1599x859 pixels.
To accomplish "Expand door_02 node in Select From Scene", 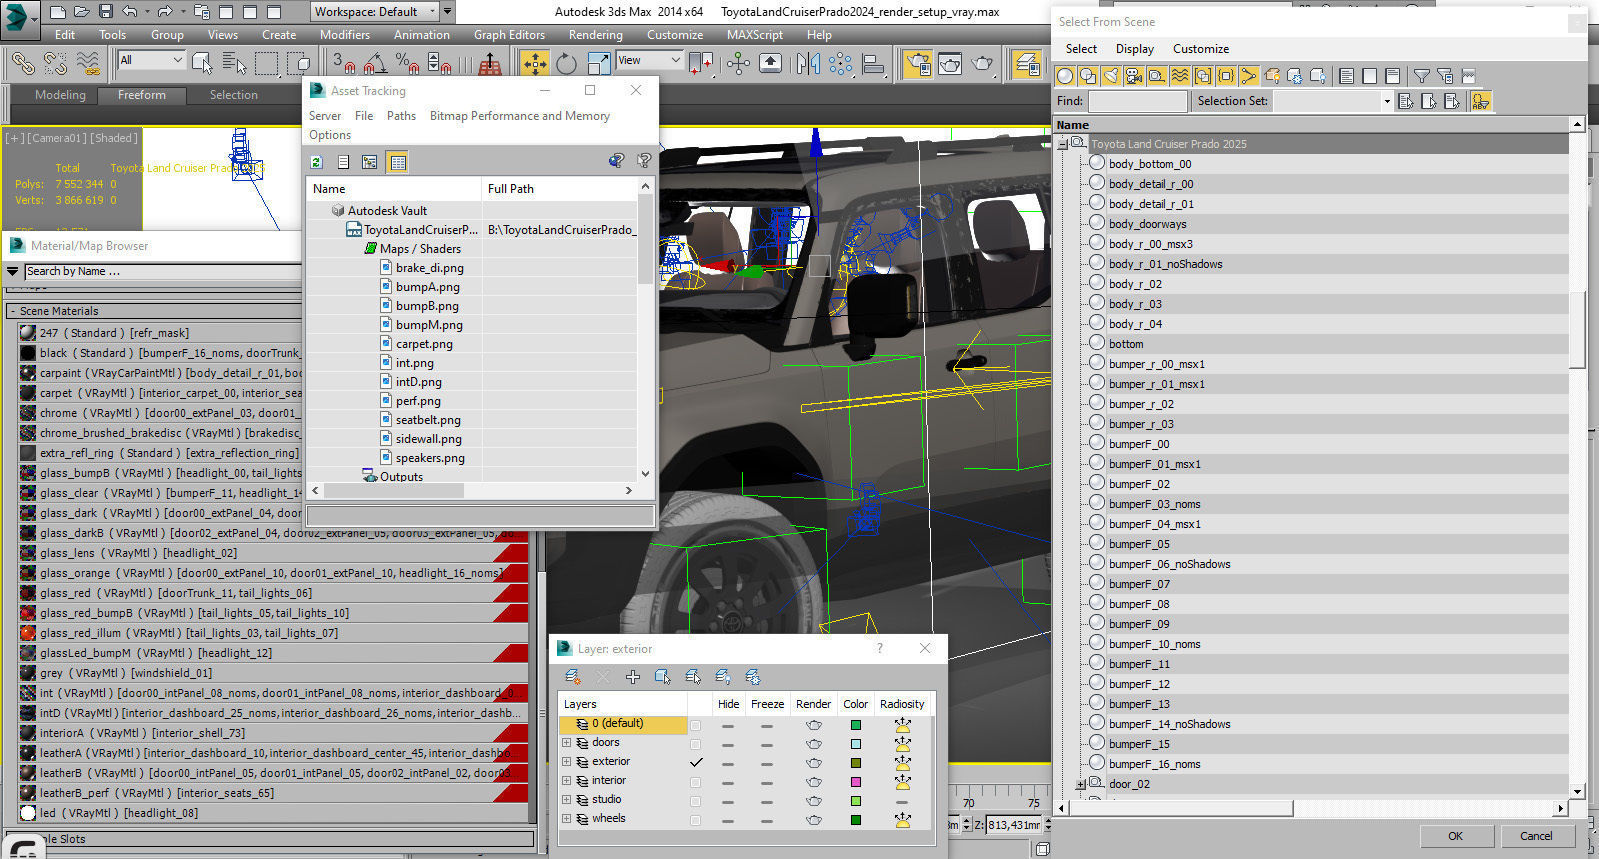I will 1081,785.
